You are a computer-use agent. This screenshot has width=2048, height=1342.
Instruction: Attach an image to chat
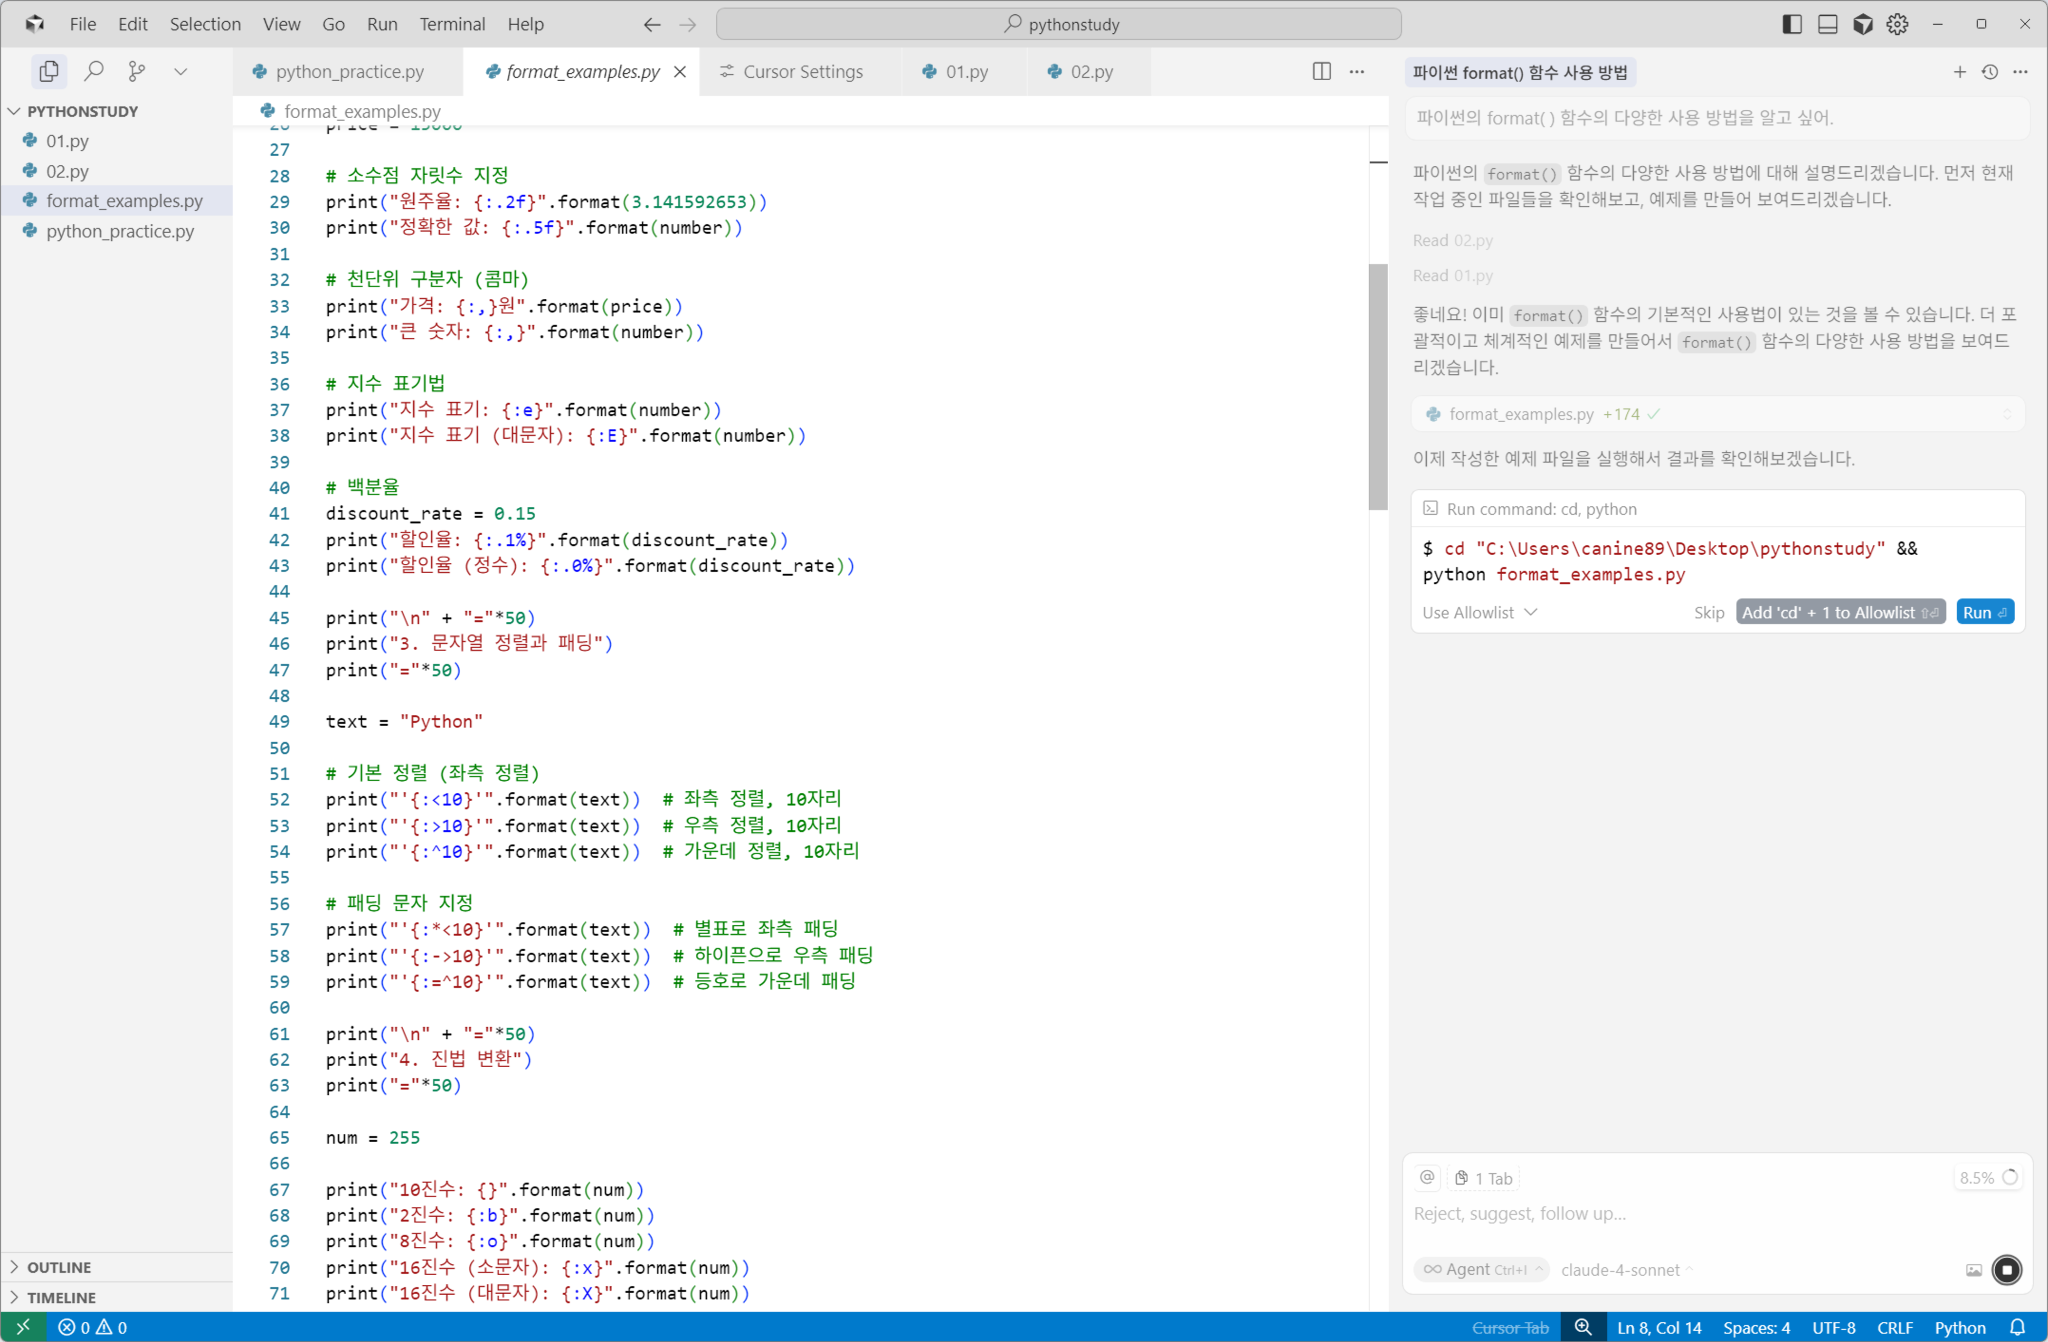[1973, 1269]
